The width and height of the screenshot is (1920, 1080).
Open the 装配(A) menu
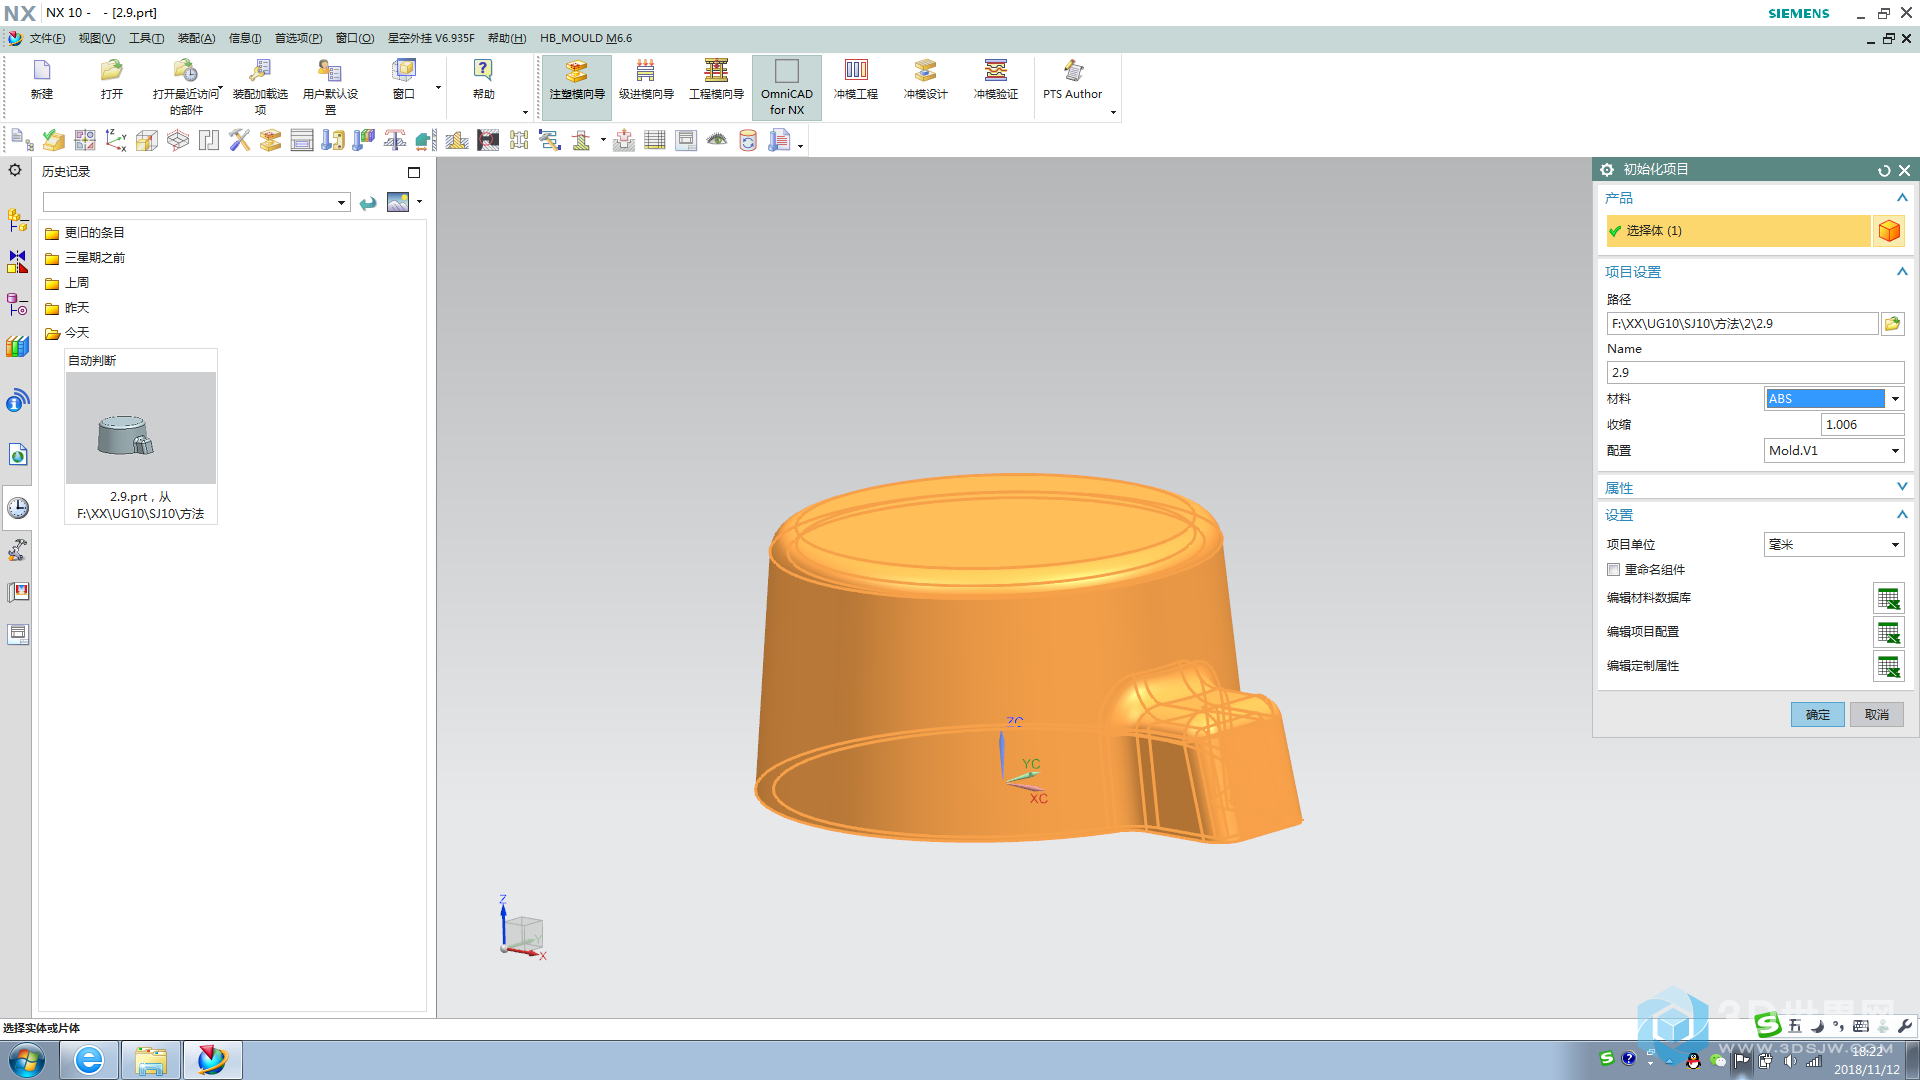(x=196, y=38)
